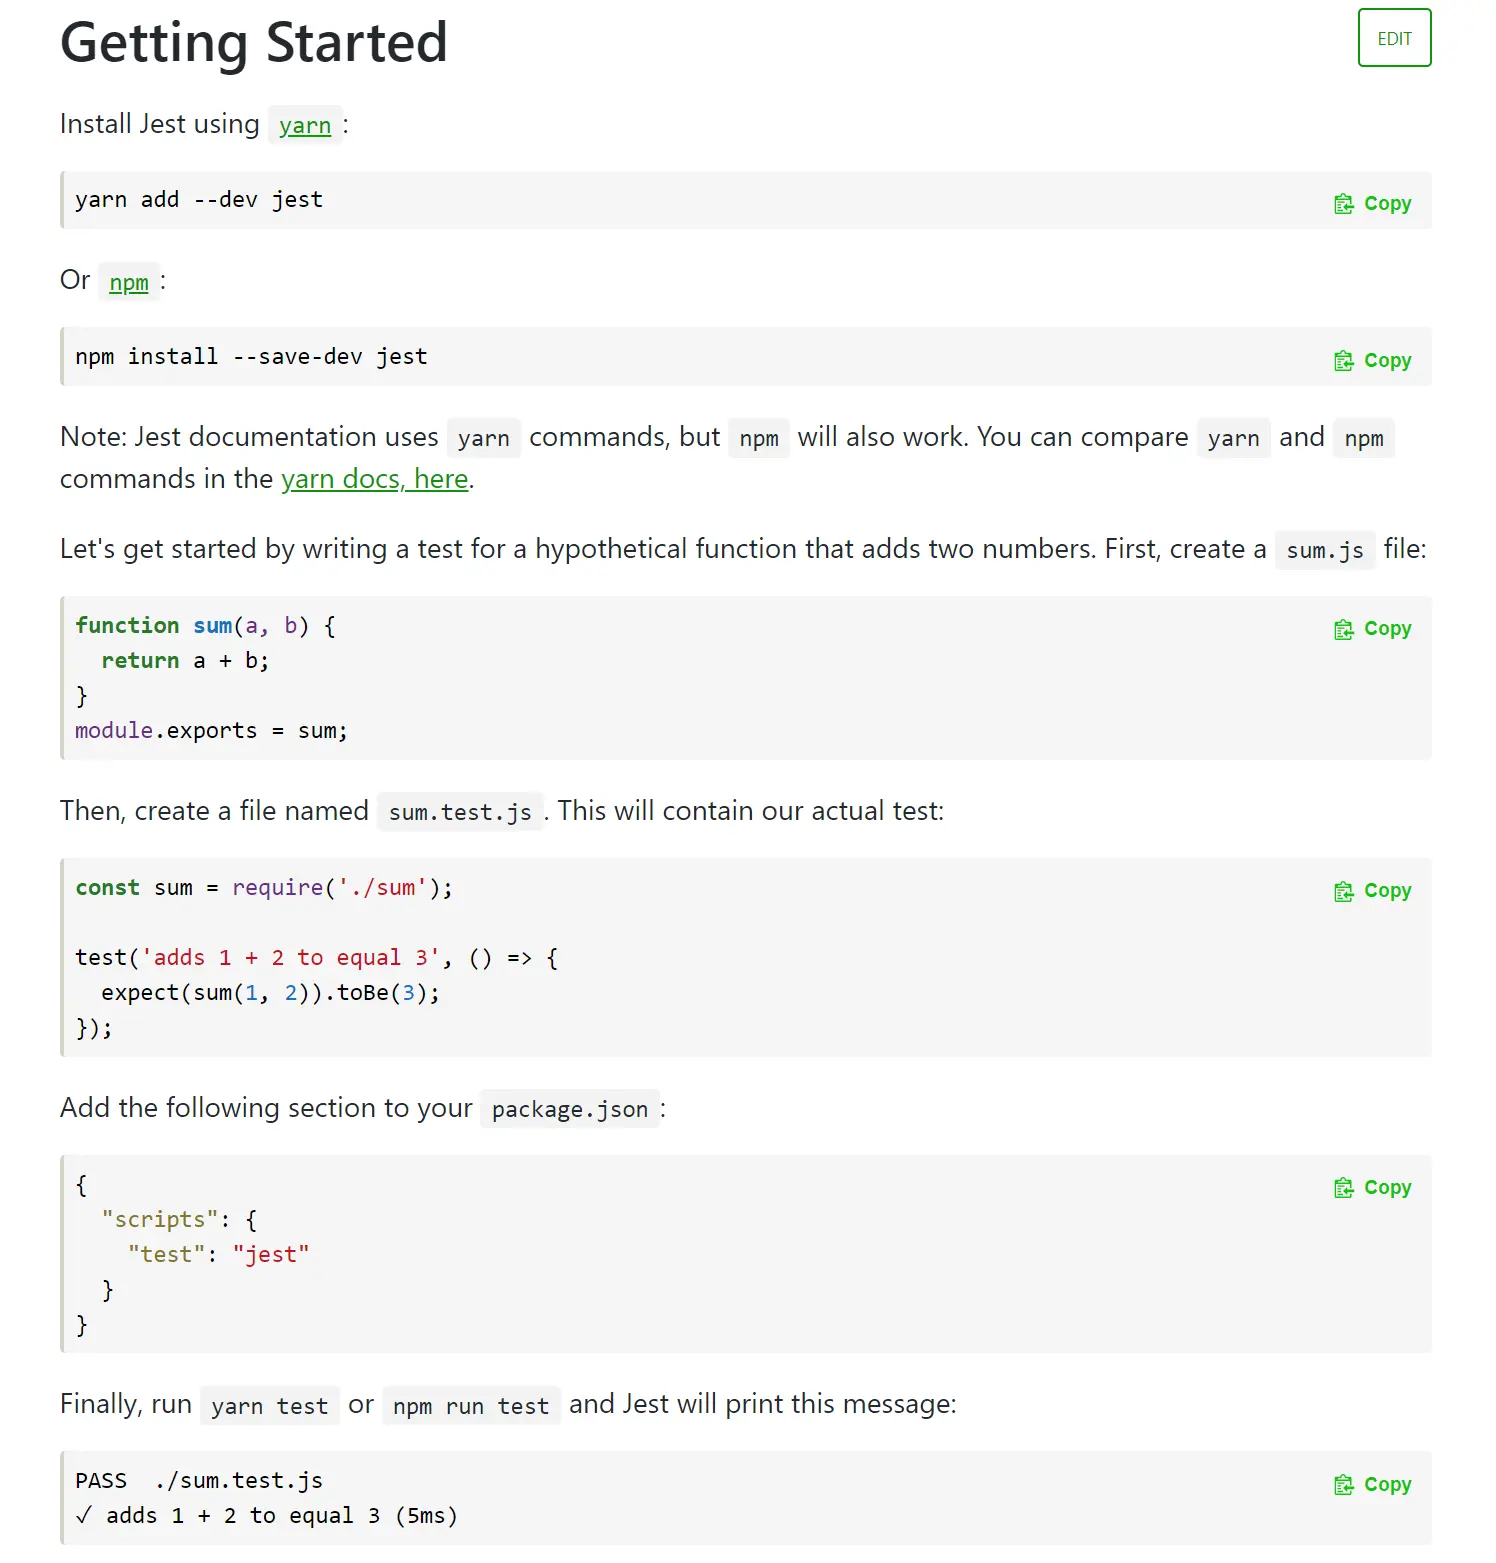The image size is (1496, 1563).
Task: Open the npm link after 'Or'
Action: [x=129, y=283]
